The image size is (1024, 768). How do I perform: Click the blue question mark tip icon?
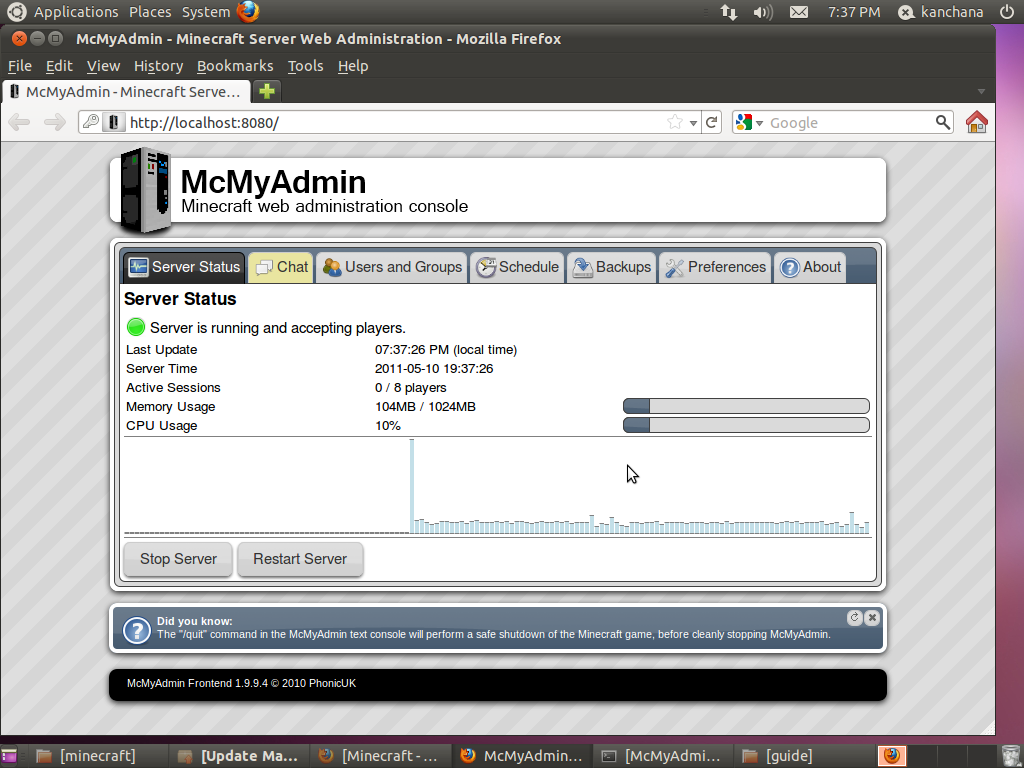(x=136, y=631)
